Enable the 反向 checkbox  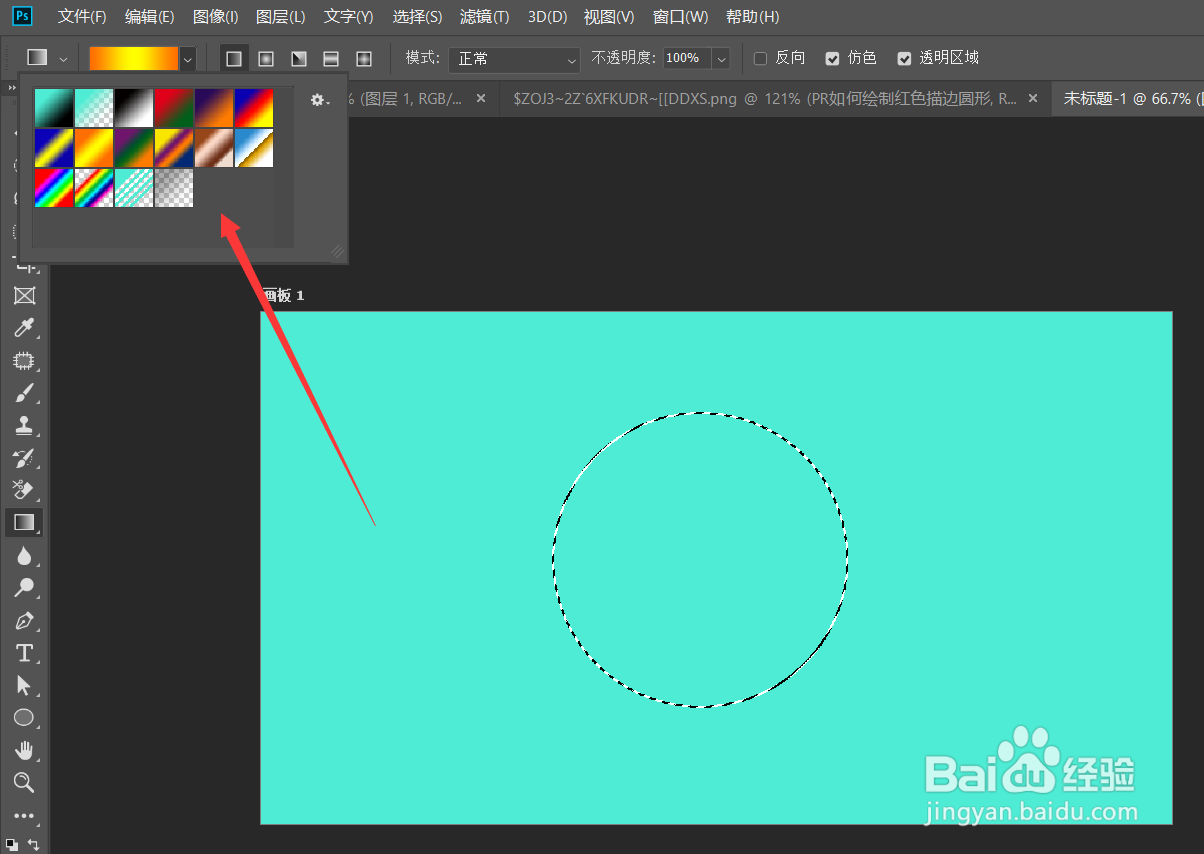pyautogui.click(x=760, y=58)
